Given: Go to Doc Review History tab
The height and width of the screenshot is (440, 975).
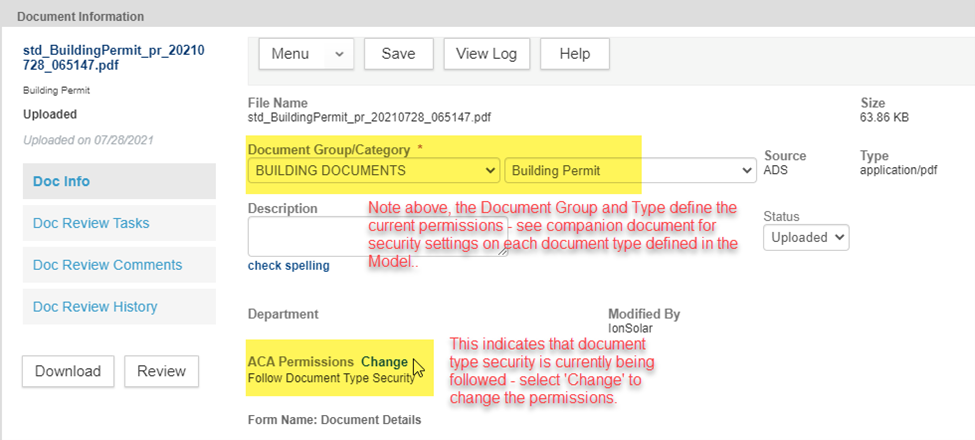Looking at the screenshot, I should coord(95,307).
